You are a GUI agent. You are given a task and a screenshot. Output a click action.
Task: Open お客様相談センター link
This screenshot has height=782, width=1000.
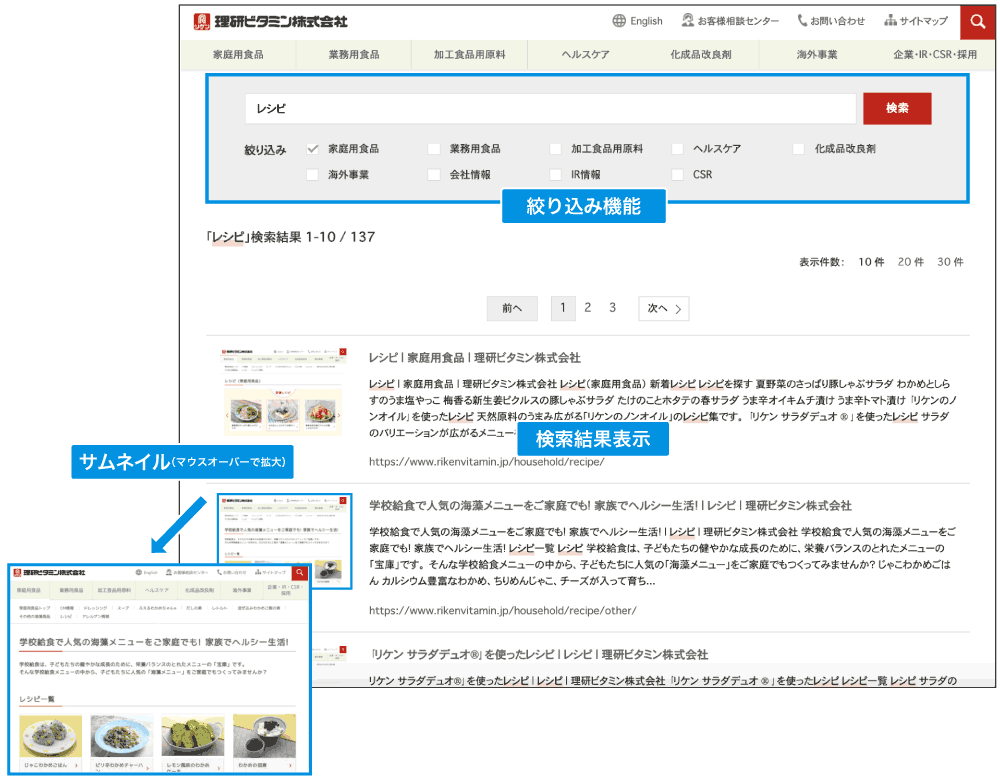(730, 21)
